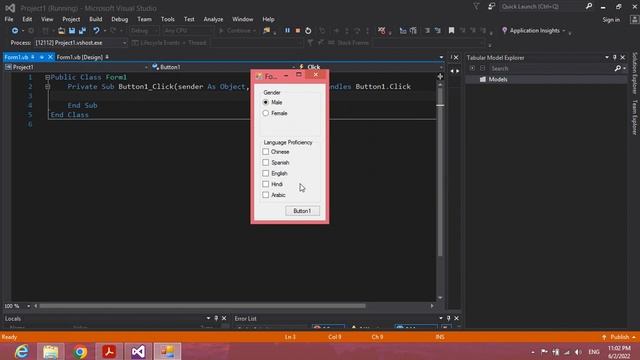
Task: Collapse the Public Class Form1 region
Action: [47, 77]
